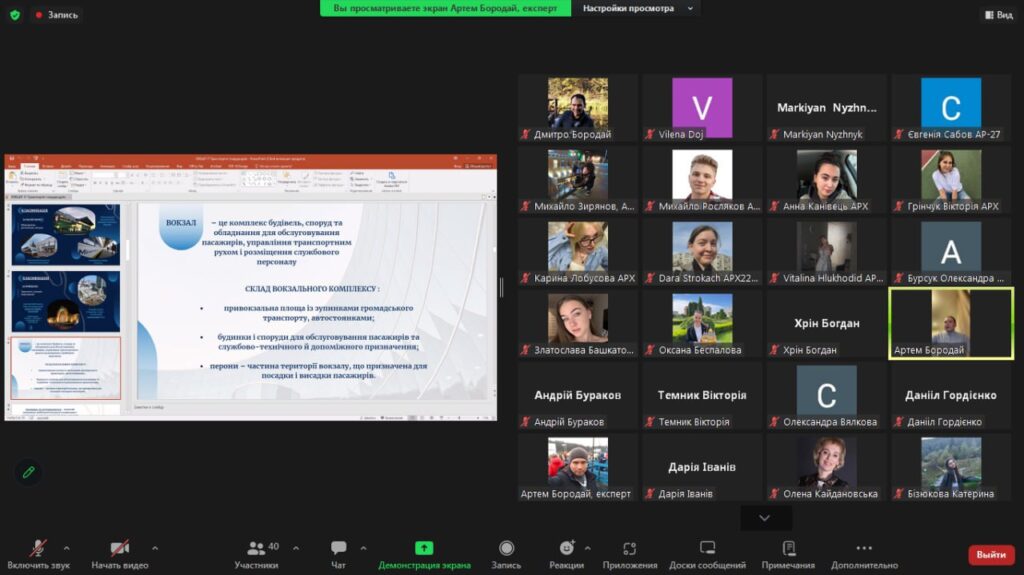Expand audio options arrow next to microphone
The image size is (1024, 575).
[67, 548]
